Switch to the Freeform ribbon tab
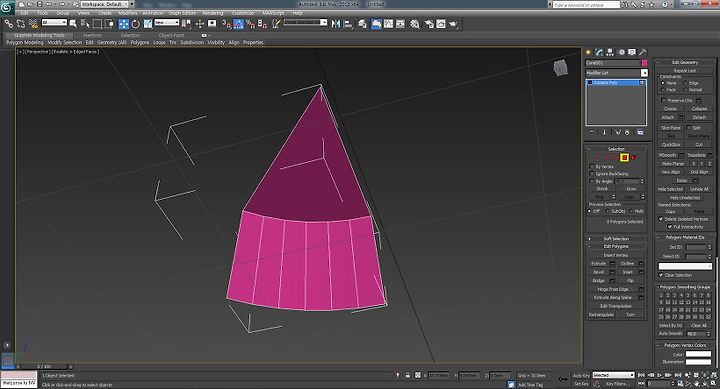 click(x=92, y=35)
